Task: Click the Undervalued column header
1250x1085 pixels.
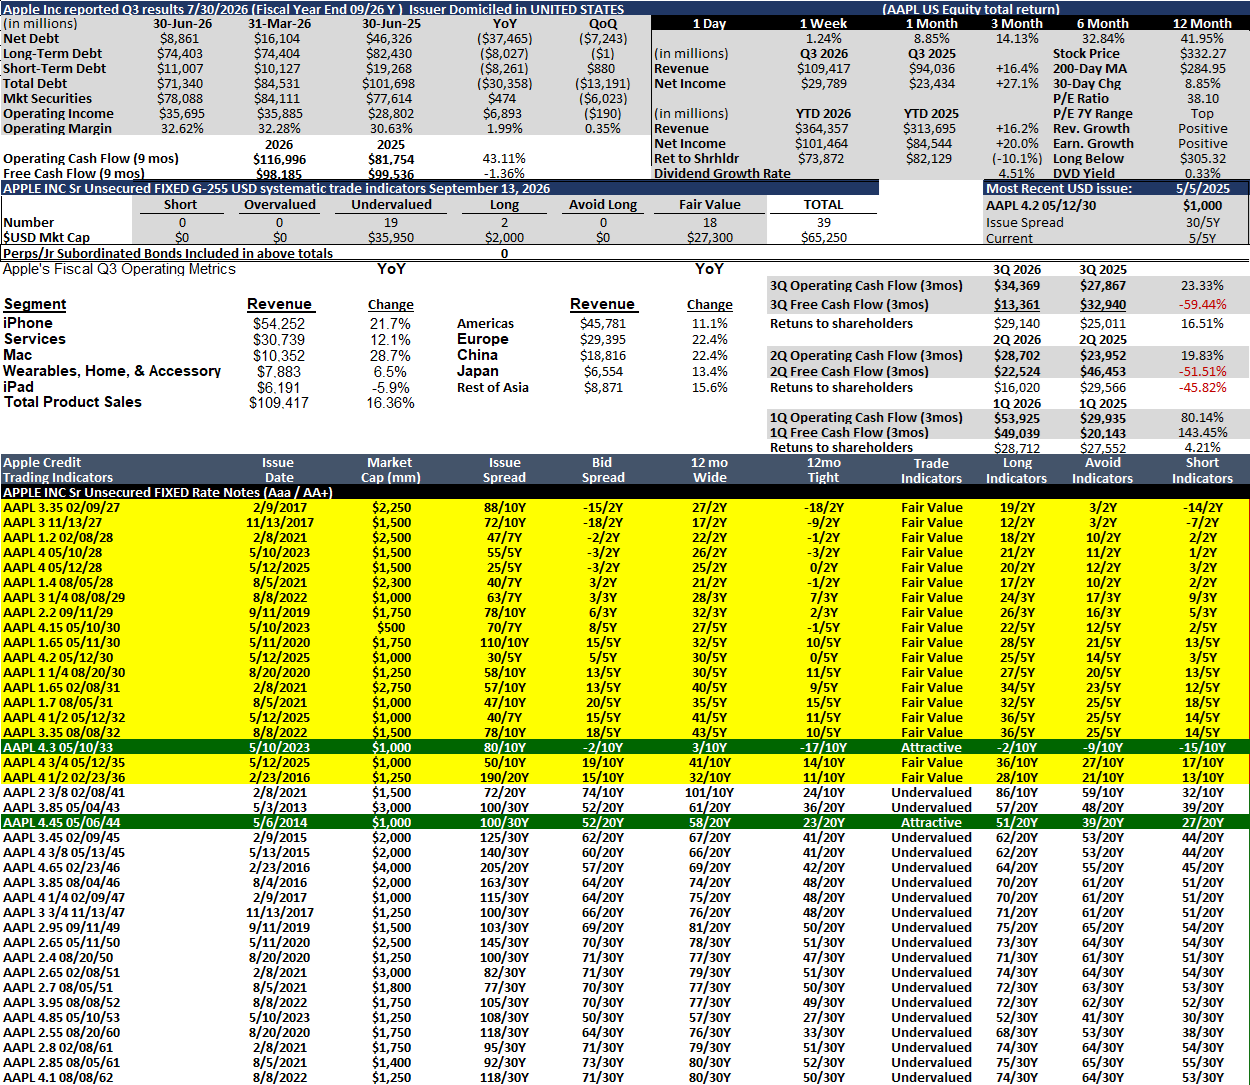Action: pos(391,205)
